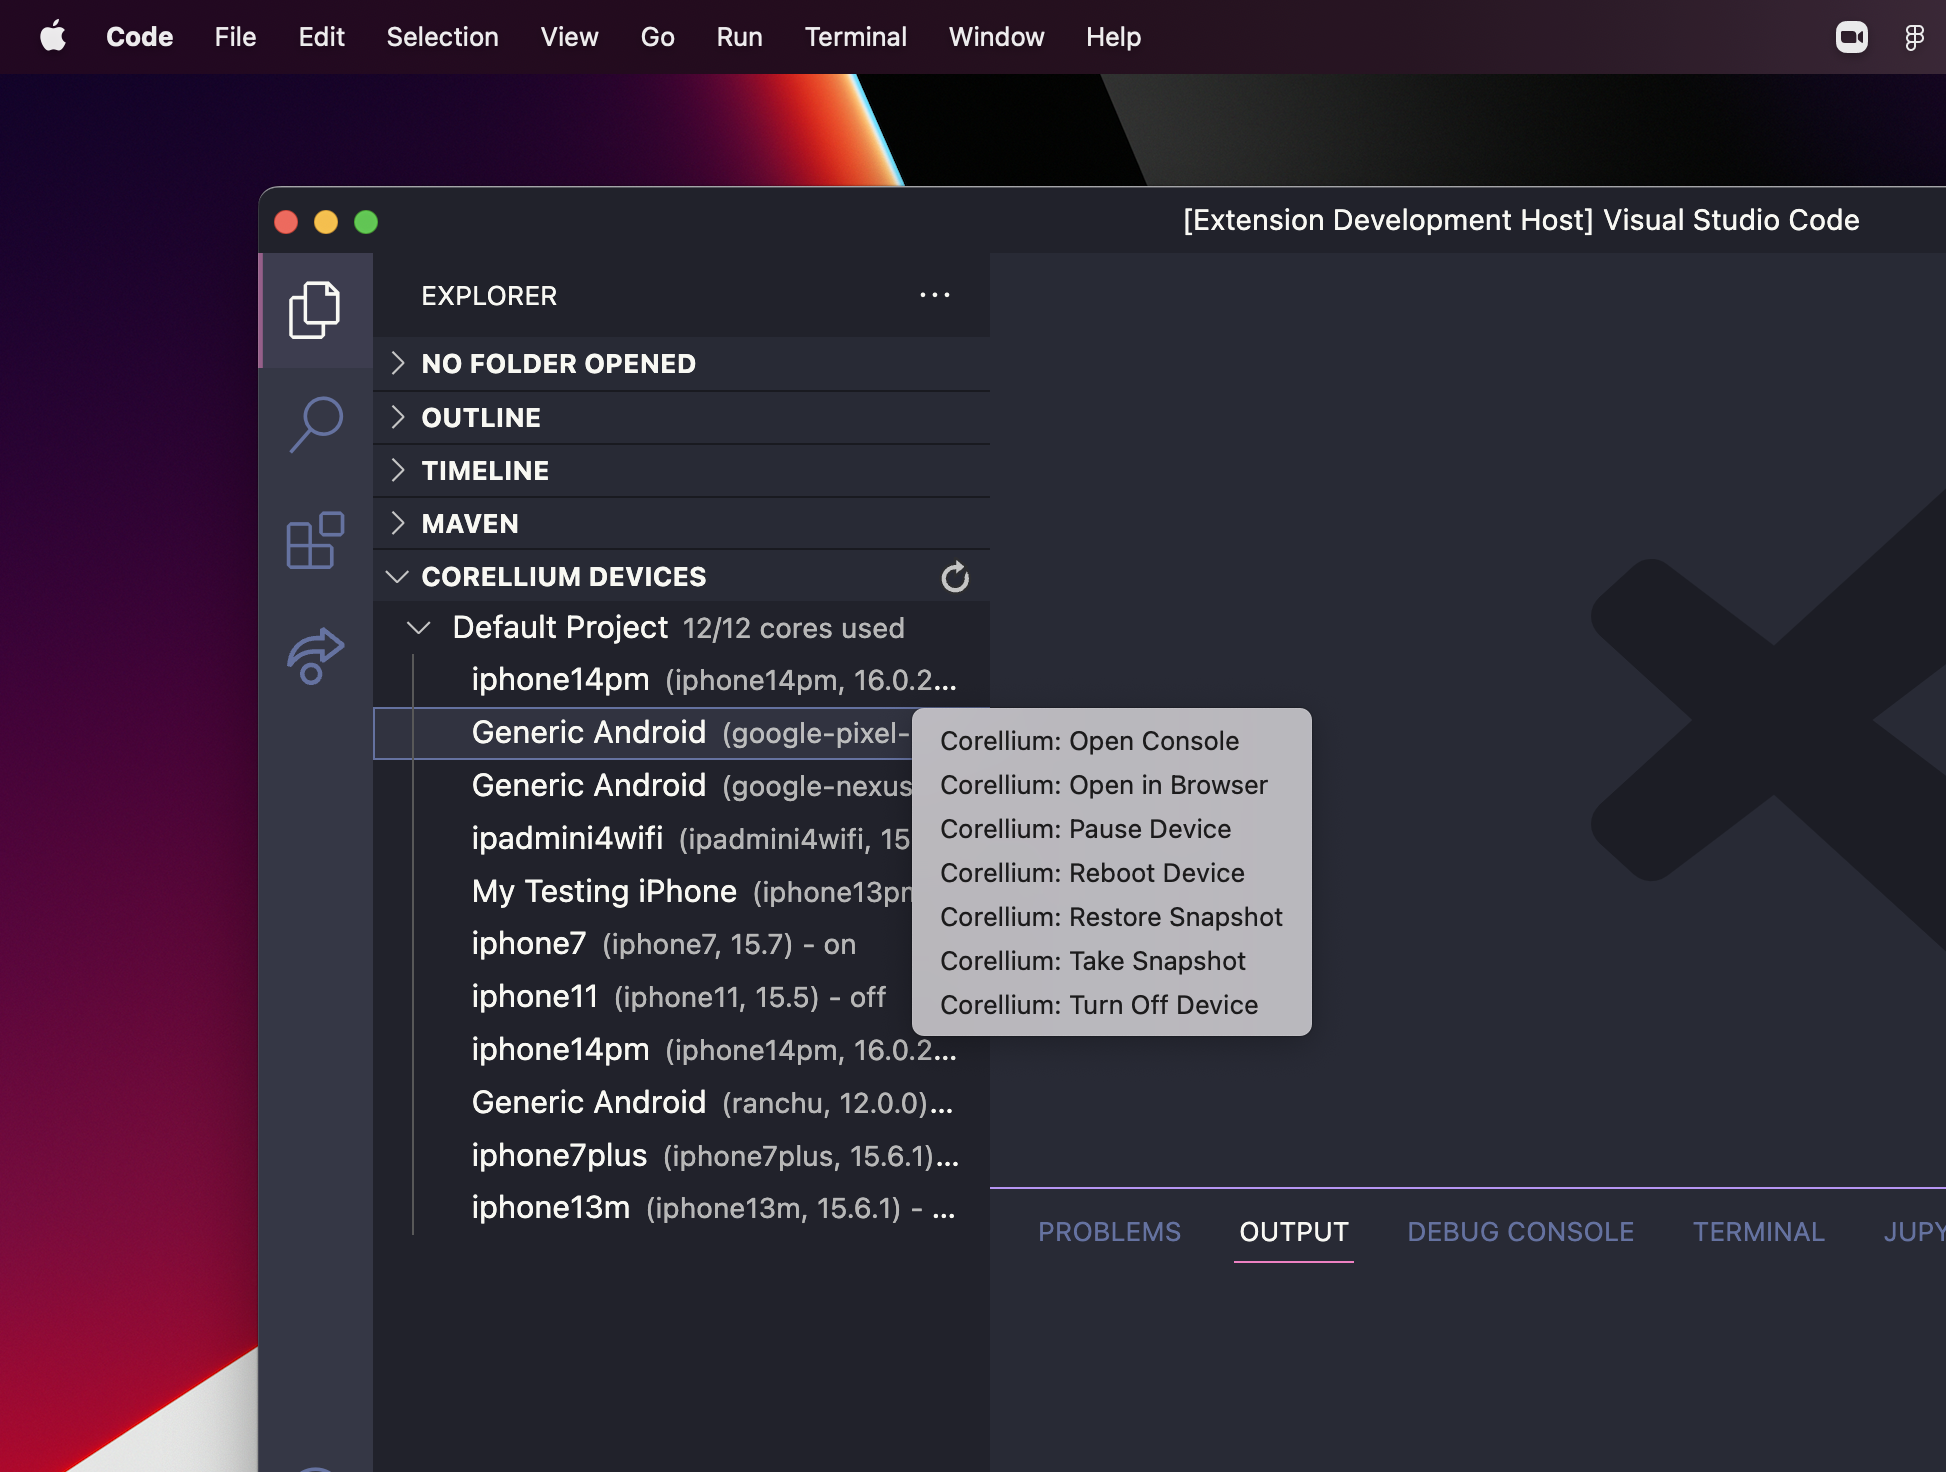Open the Live Share view icon
Viewport: 1946px width, 1472px height.
(315, 656)
